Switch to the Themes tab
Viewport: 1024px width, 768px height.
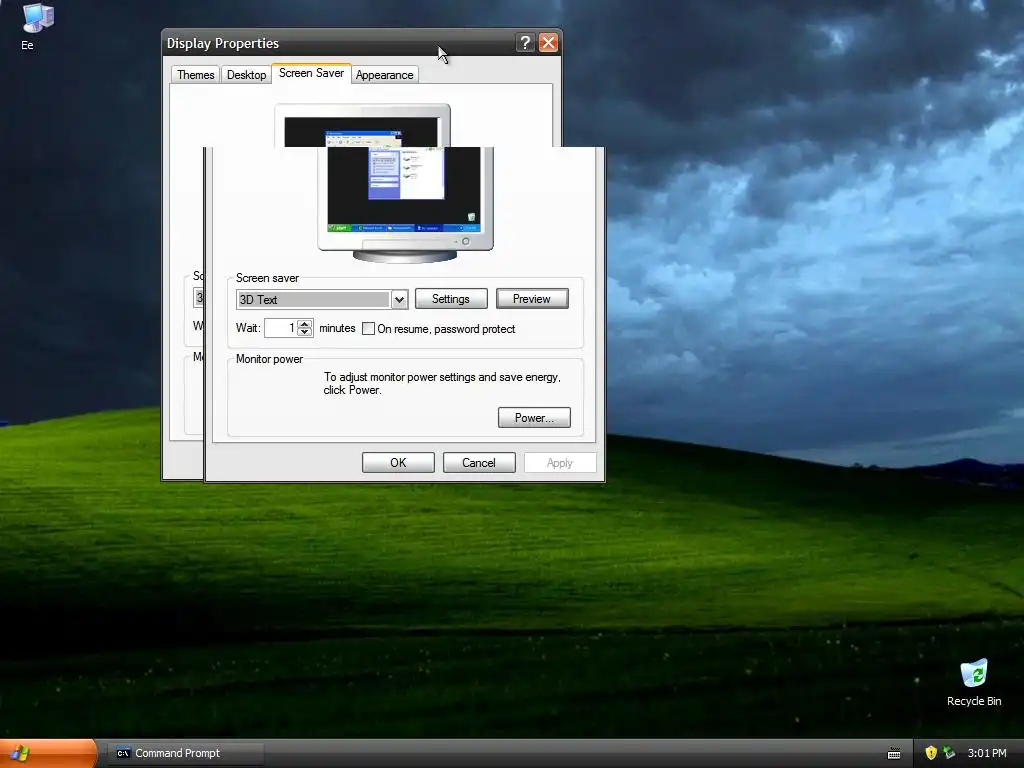tap(195, 75)
